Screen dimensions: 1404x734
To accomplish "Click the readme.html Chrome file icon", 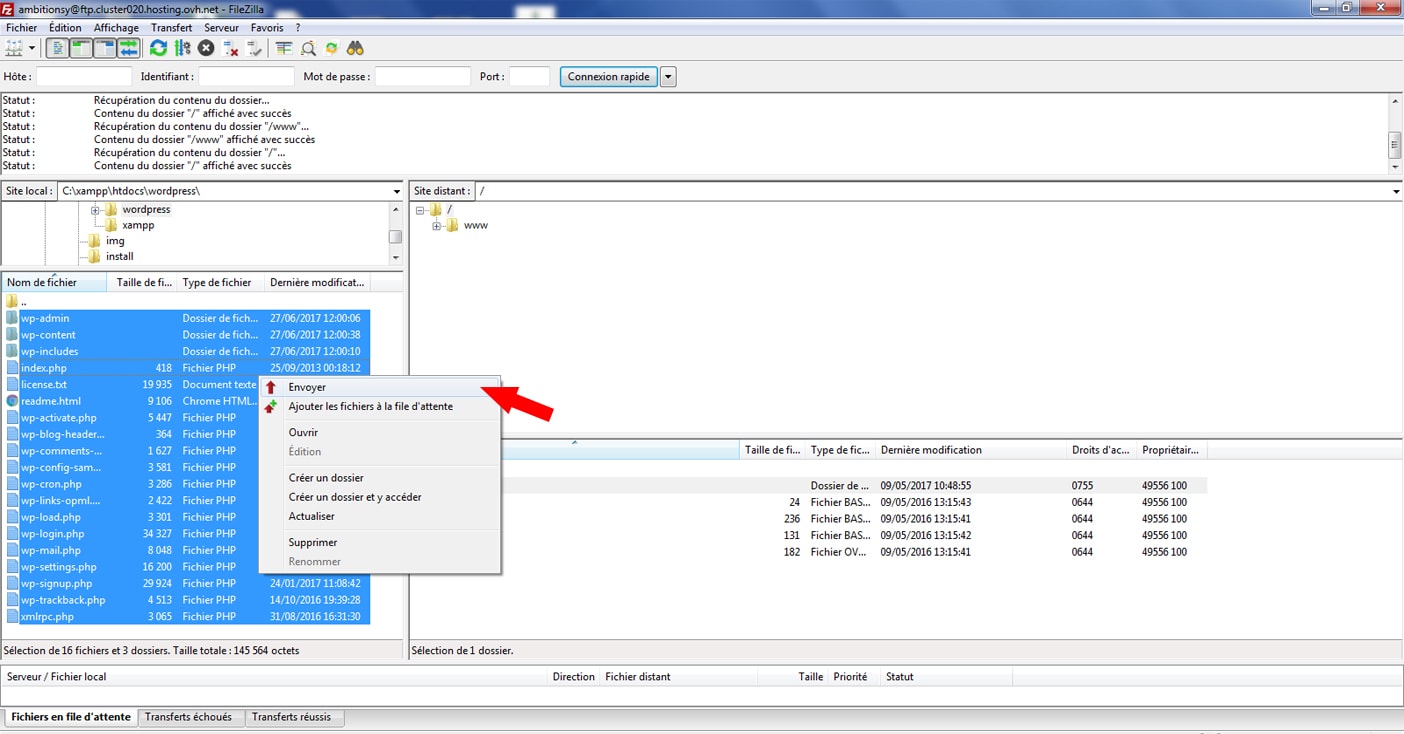I will [12, 401].
